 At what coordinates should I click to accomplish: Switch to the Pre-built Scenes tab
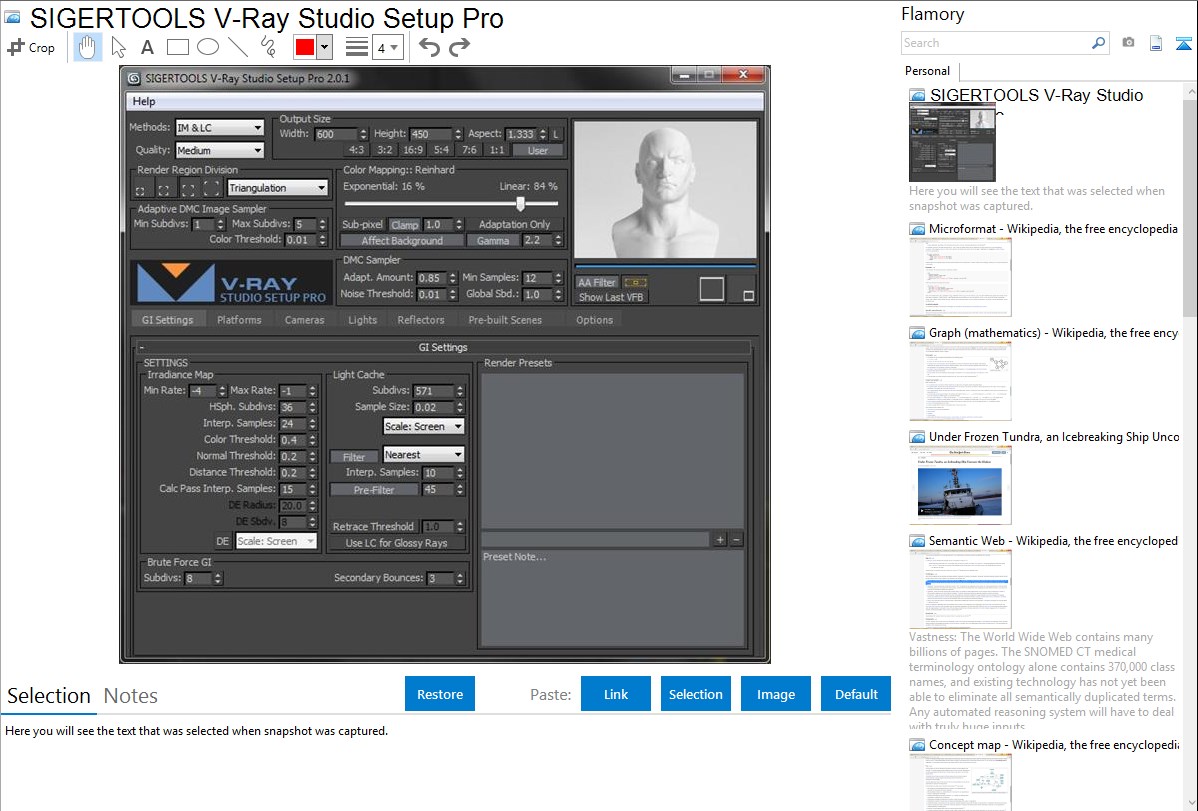505,320
